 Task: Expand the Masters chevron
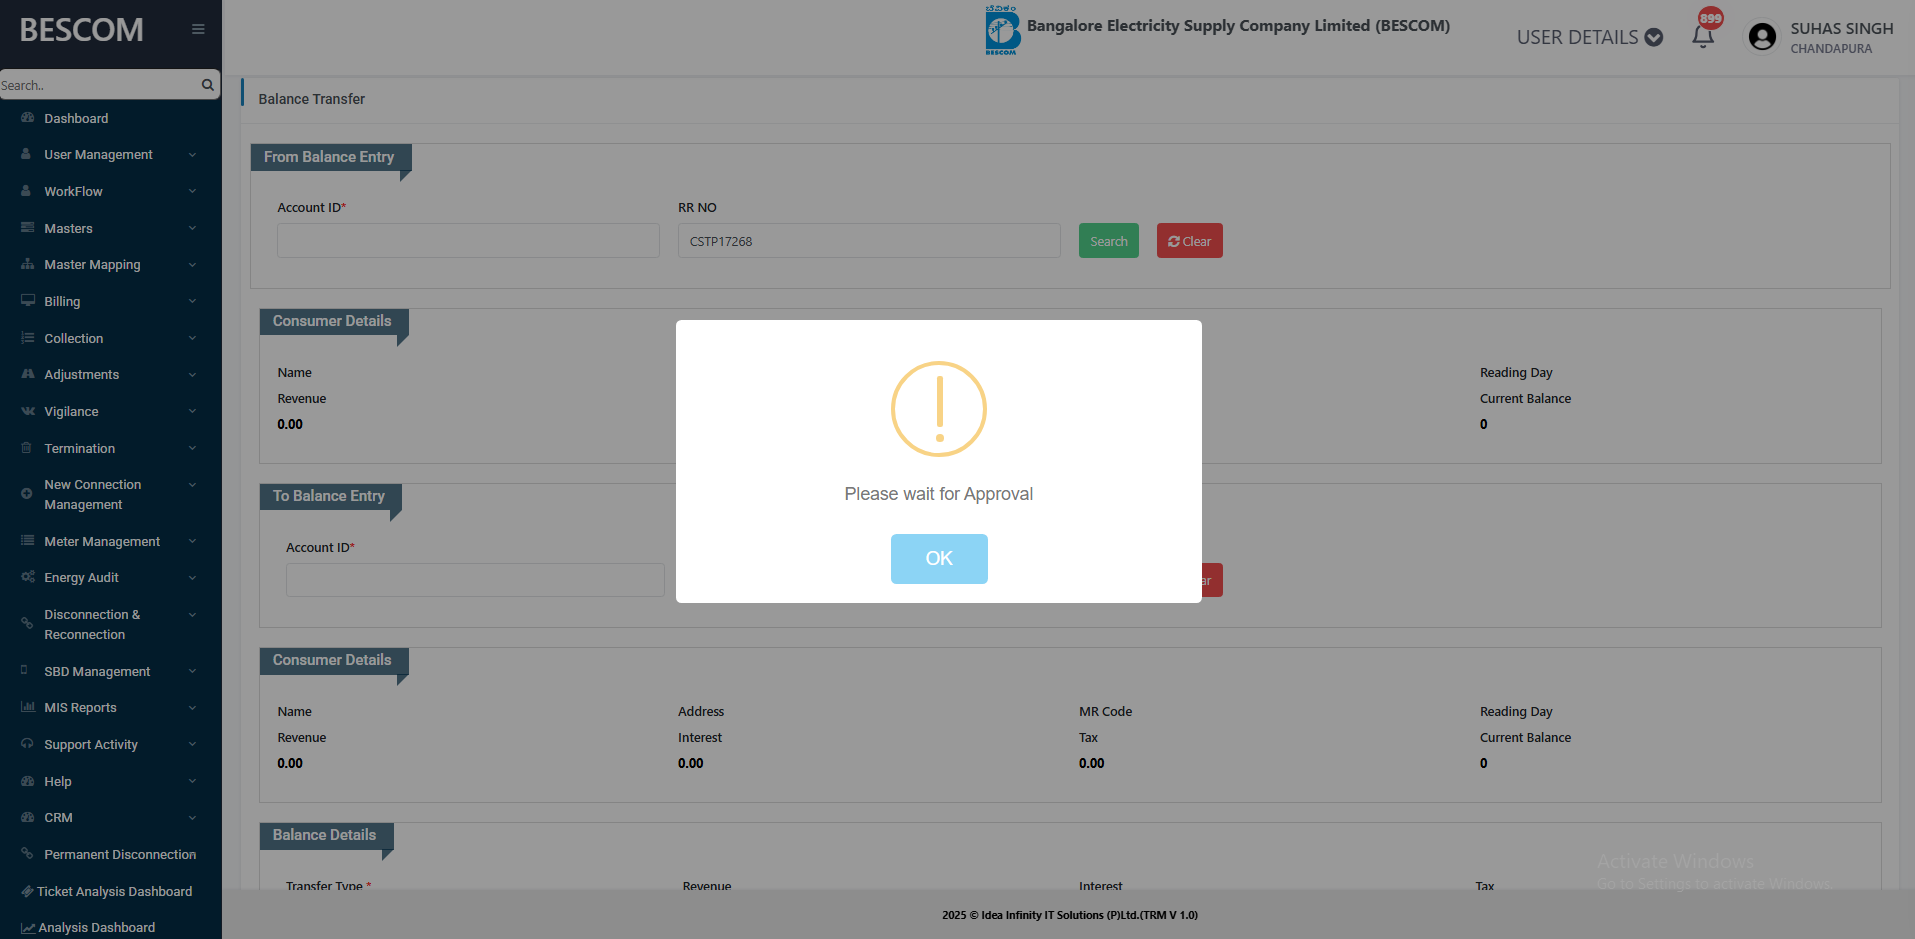[192, 228]
